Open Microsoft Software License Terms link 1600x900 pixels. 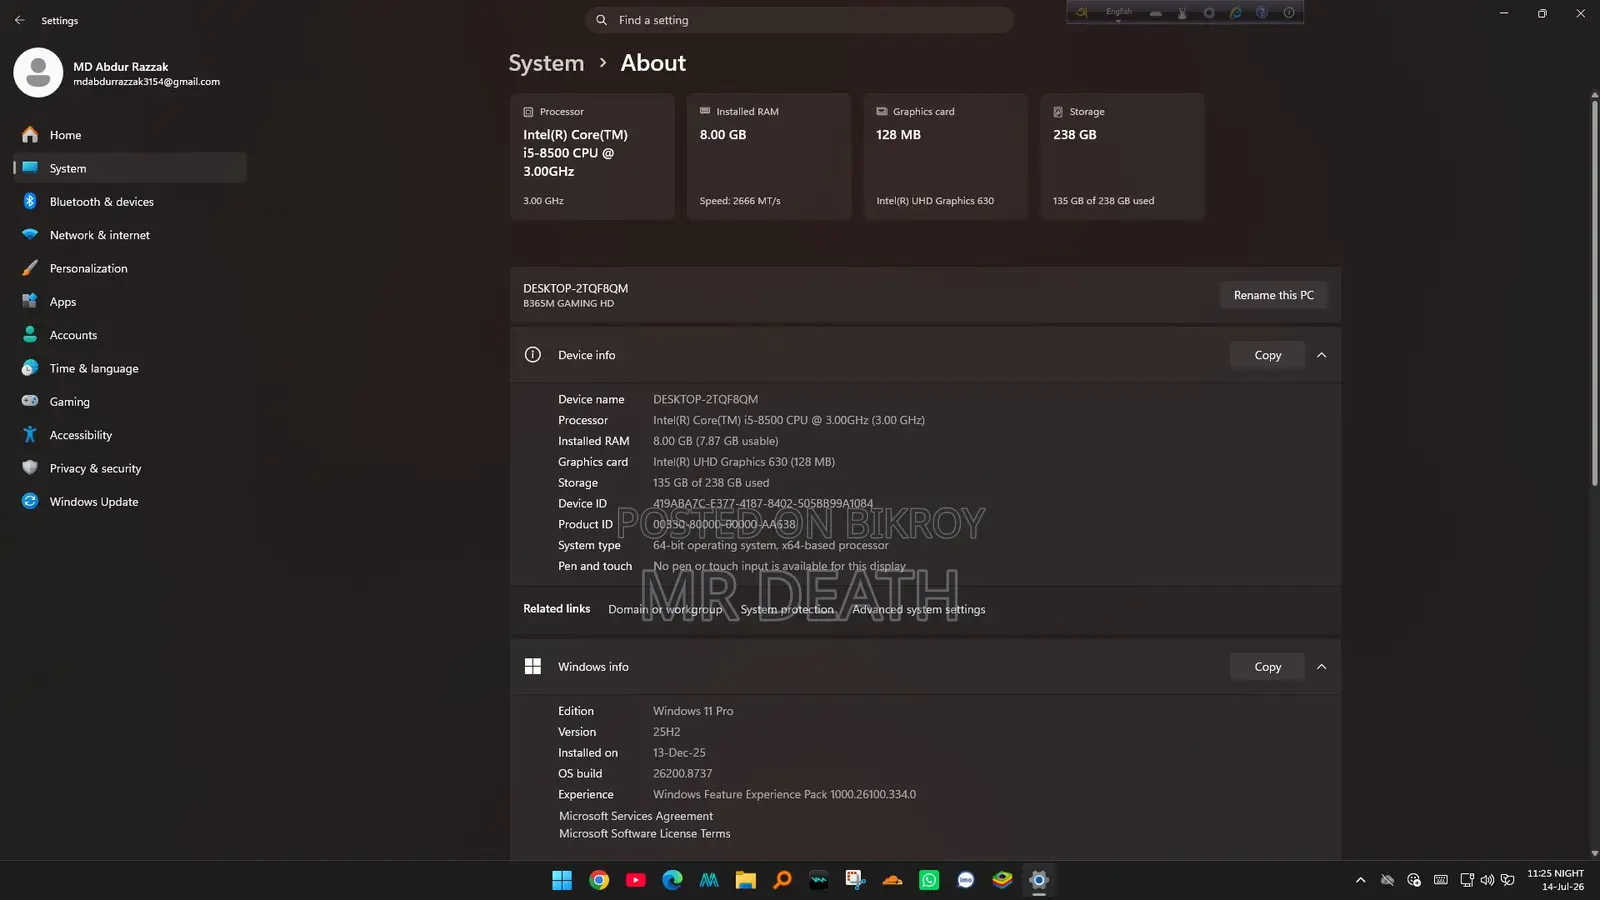645,833
